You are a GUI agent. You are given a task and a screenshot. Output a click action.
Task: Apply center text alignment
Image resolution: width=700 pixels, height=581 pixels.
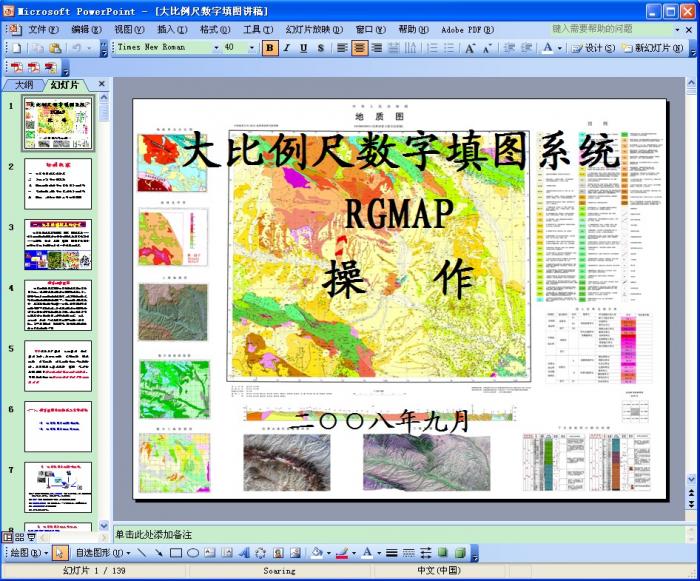point(360,47)
